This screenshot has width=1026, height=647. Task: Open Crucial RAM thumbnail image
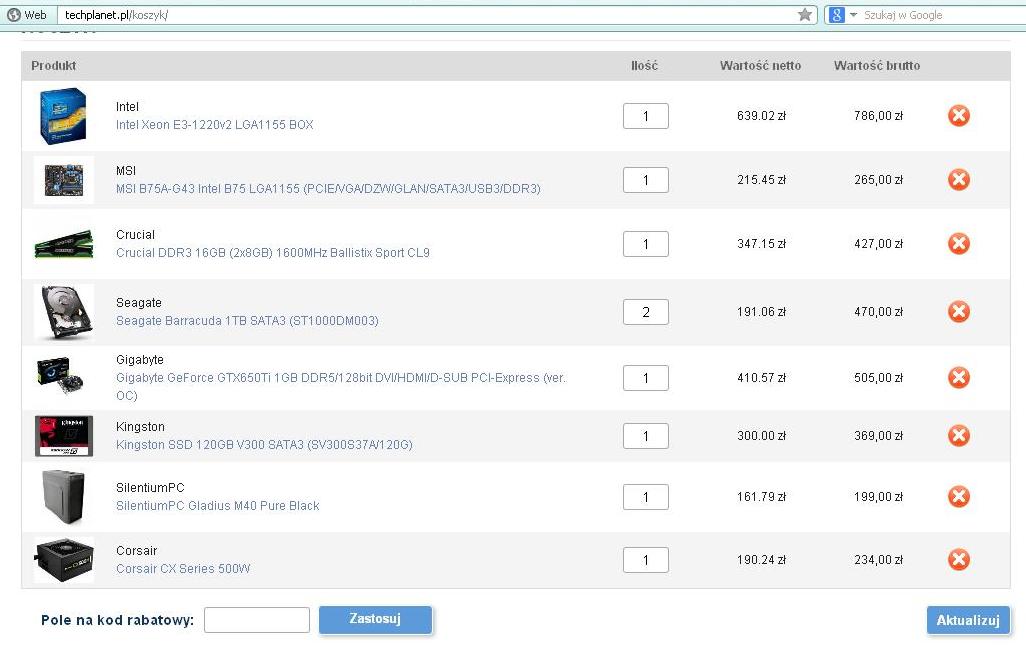63,243
